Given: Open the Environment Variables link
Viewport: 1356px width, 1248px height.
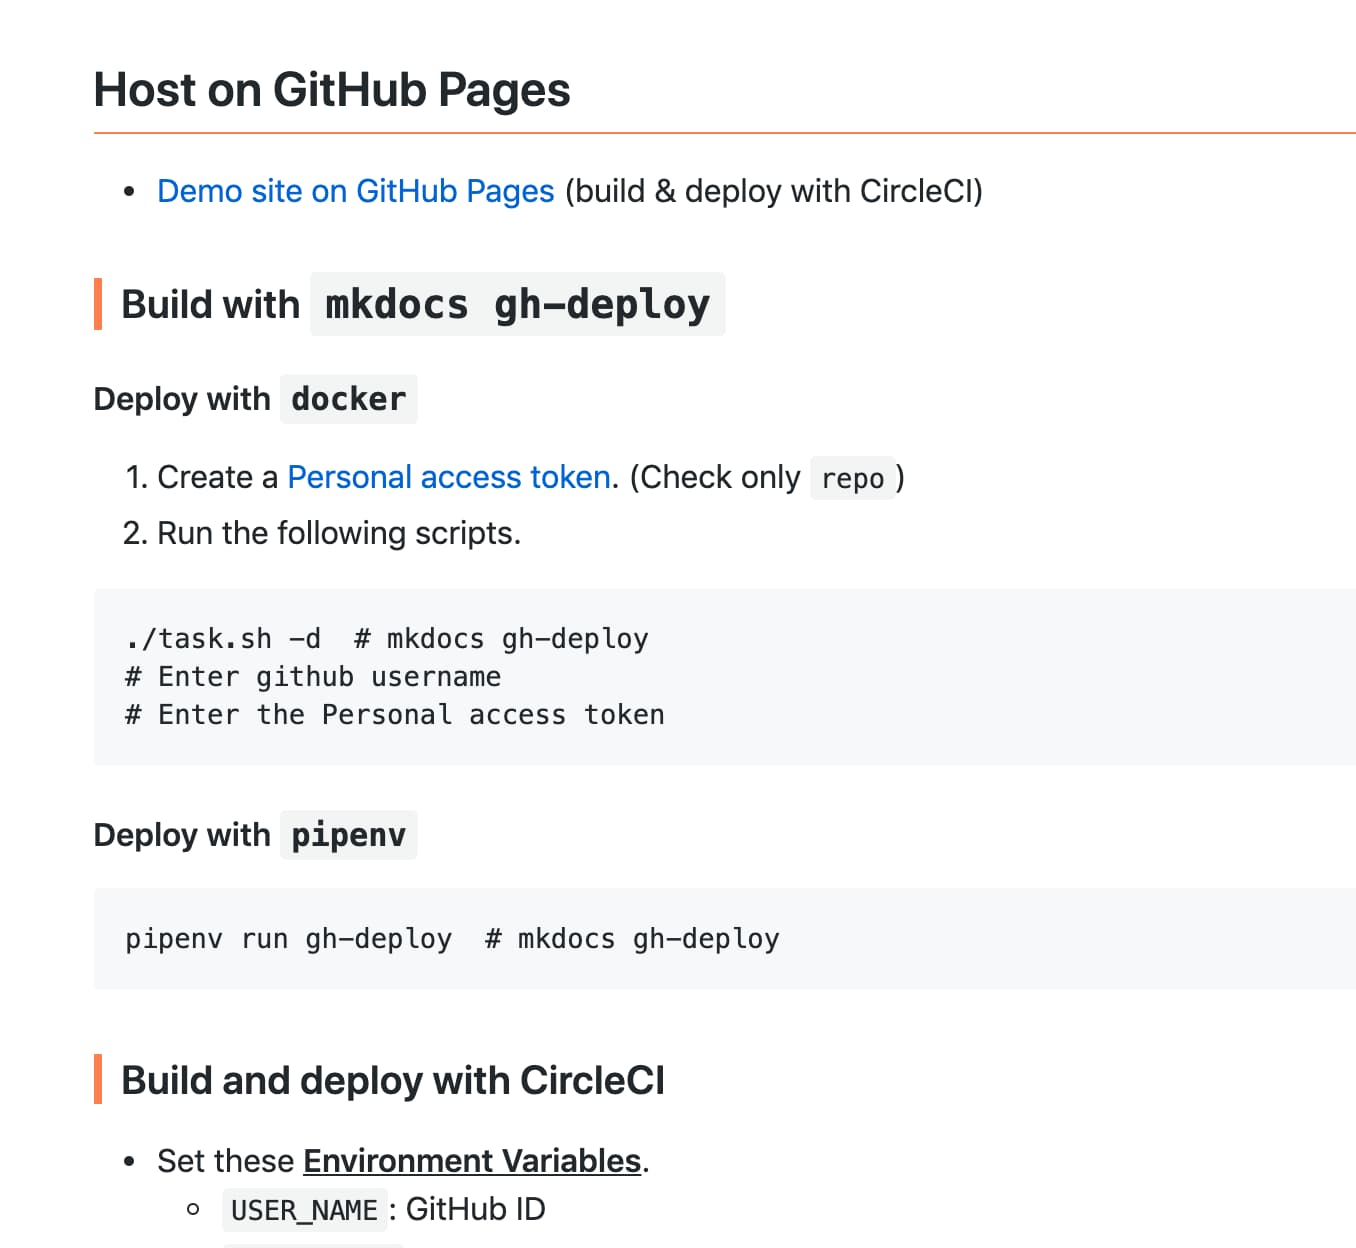Looking at the screenshot, I should [471, 1160].
